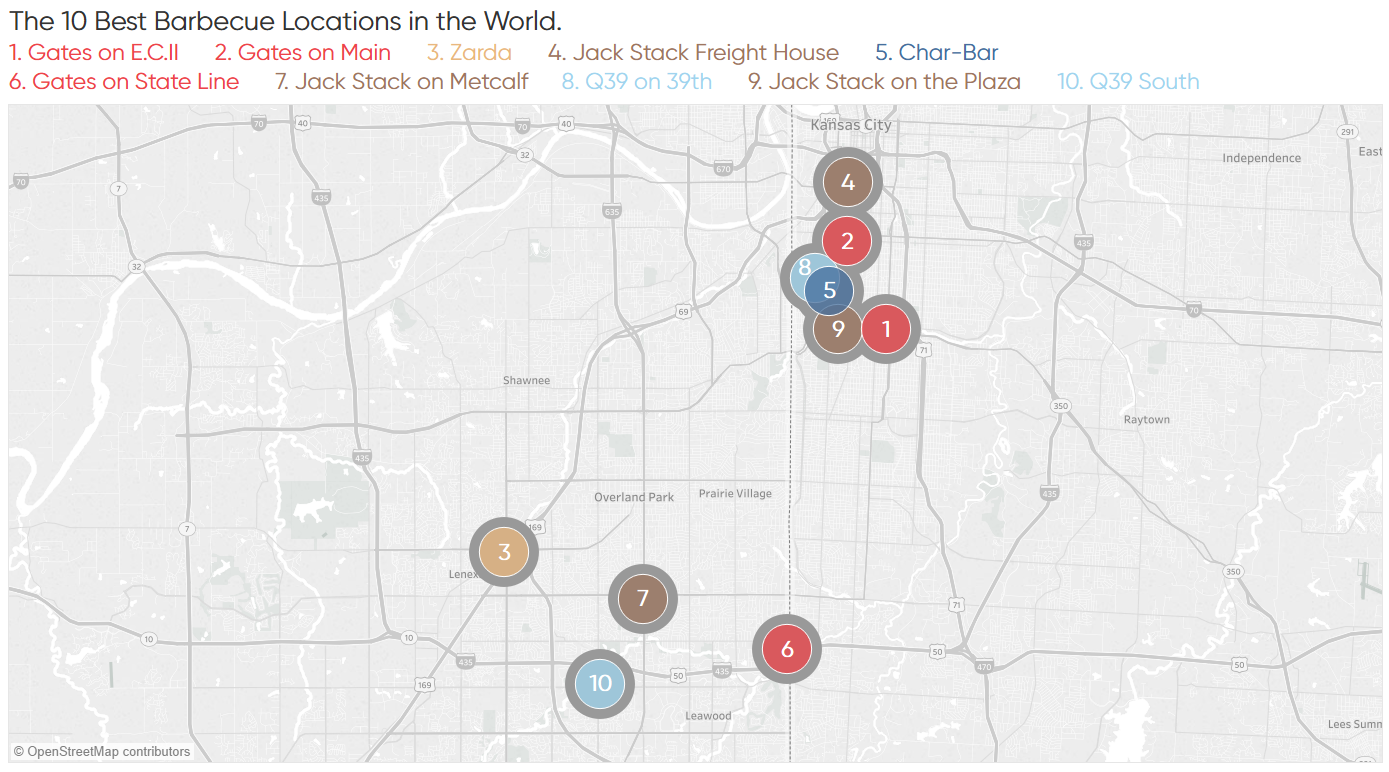Select the dark blue marker 5
This screenshot has height=772, width=1389.
tap(829, 291)
